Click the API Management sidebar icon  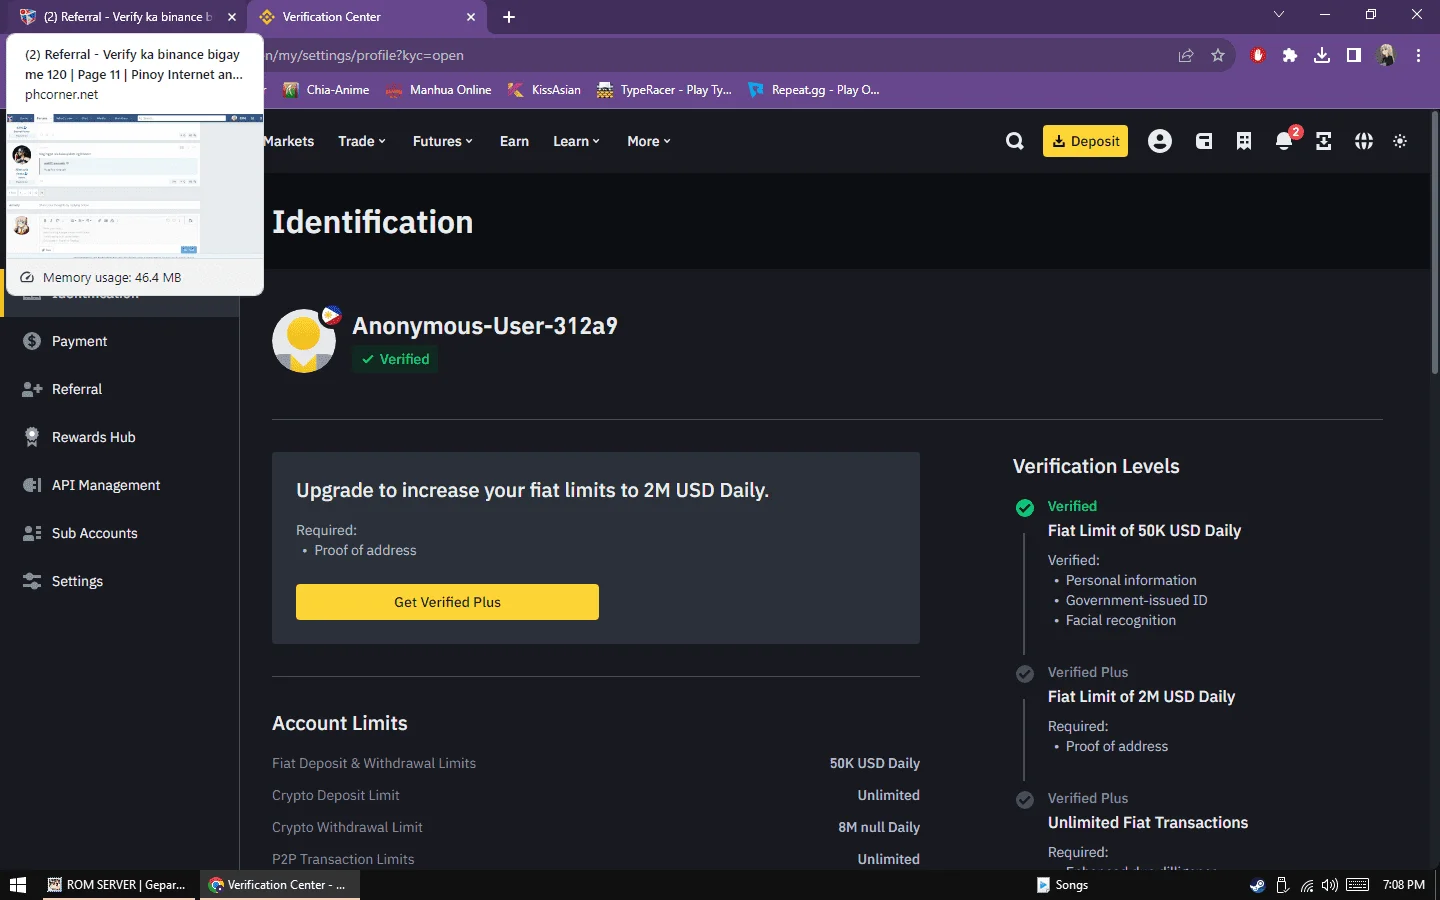pos(32,485)
